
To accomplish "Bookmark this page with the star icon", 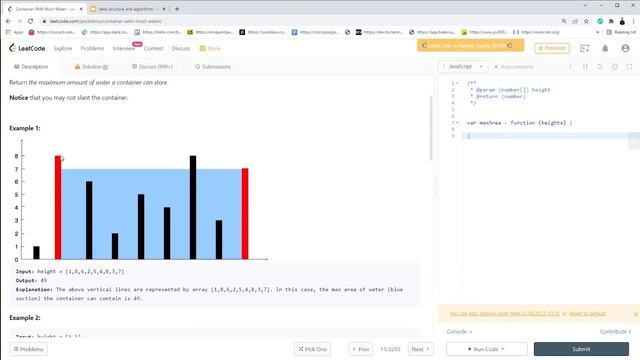I will pyautogui.click(x=586, y=21).
